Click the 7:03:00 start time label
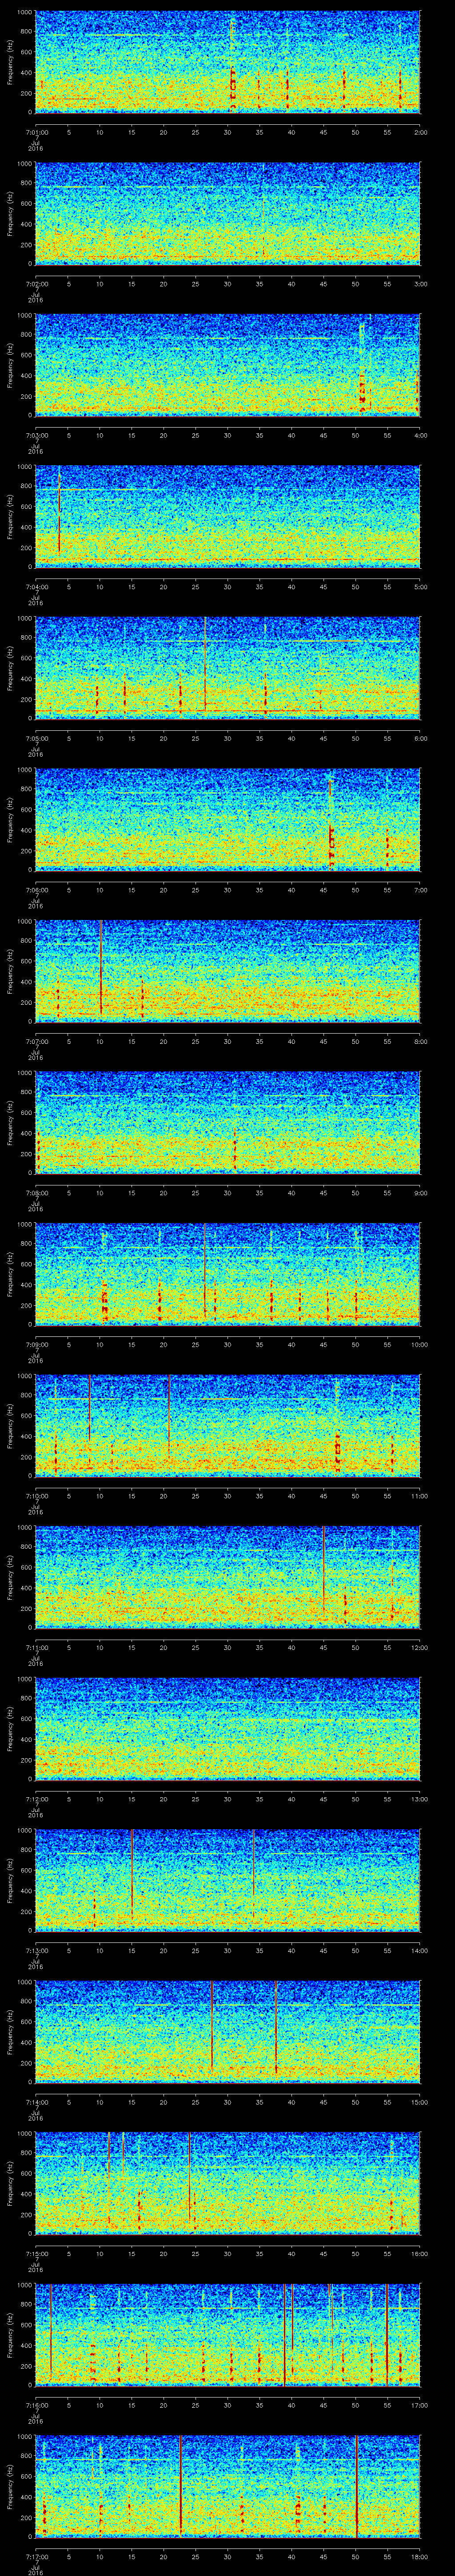The image size is (455, 2576). pyautogui.click(x=36, y=435)
